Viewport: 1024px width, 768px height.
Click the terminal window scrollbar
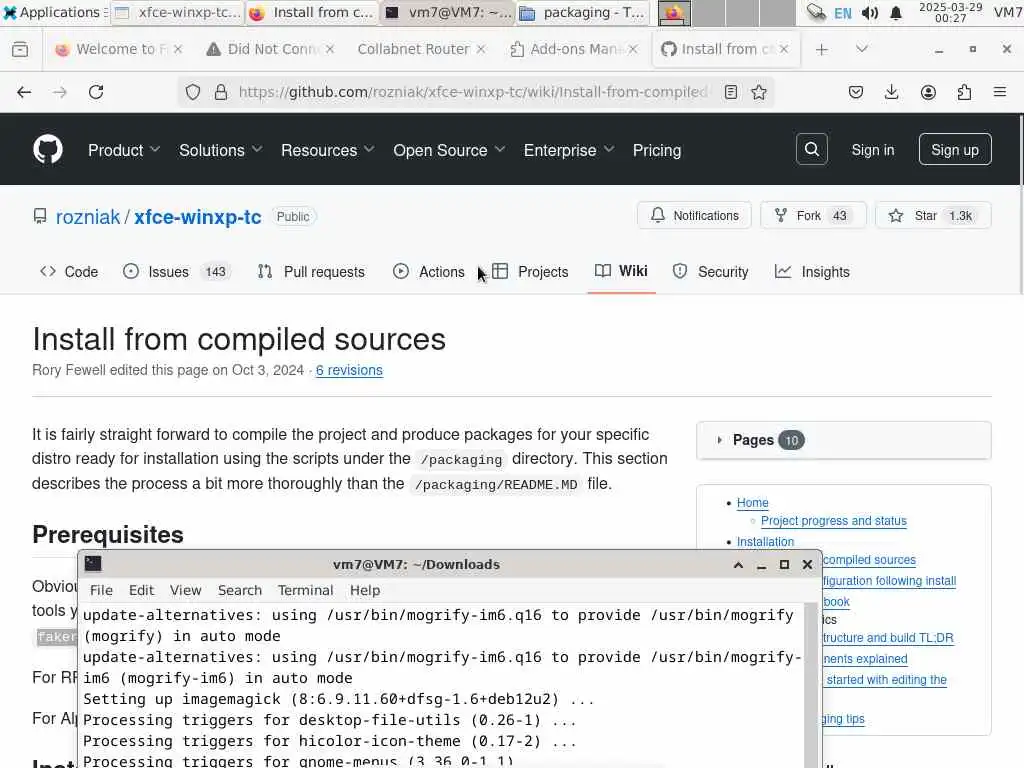click(x=812, y=684)
